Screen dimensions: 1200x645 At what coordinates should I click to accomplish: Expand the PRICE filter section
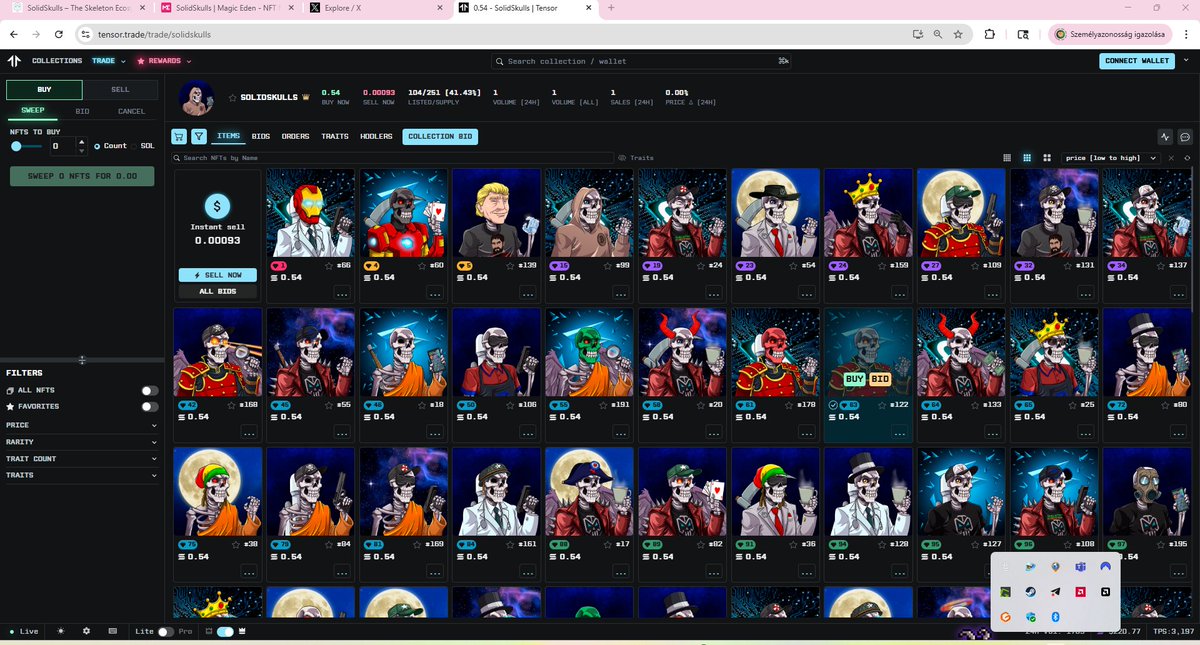[82, 425]
